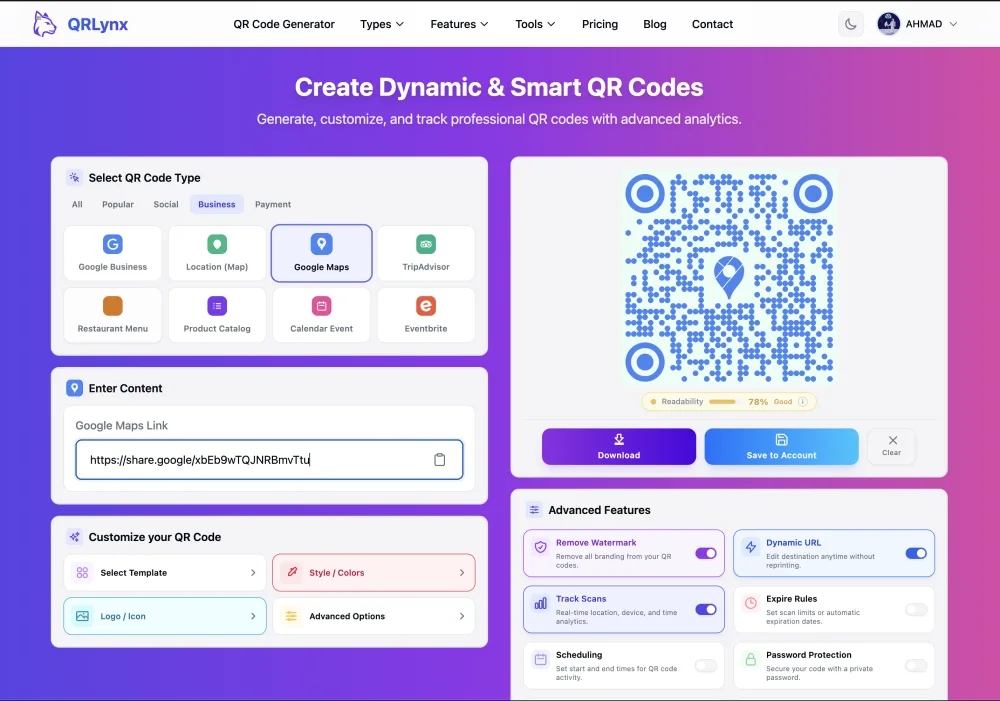Select the Business types tab
This screenshot has height=701, width=1000.
[x=217, y=204]
